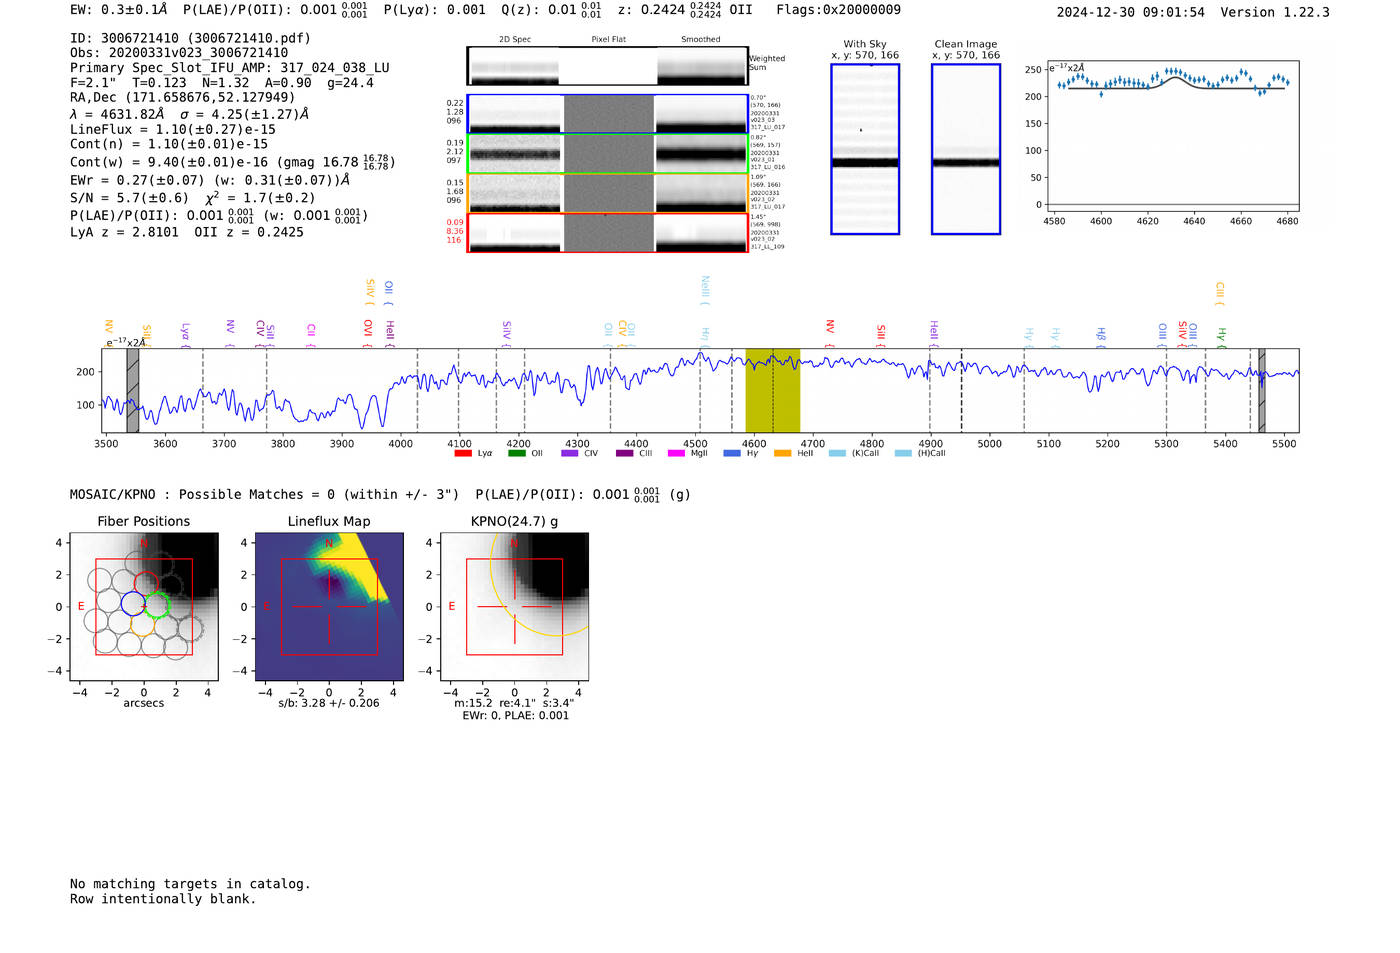Click the Clean Image cutout
The width and height of the screenshot is (1400, 953).
click(966, 149)
